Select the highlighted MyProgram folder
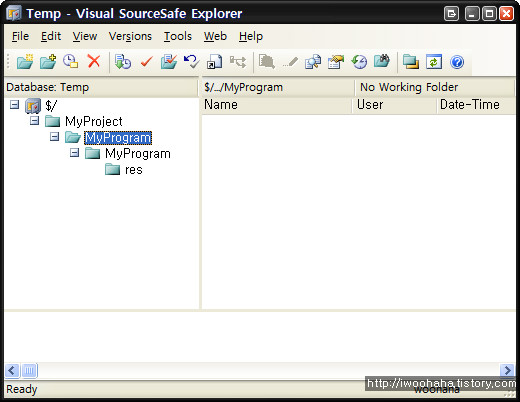520x402 pixels. click(118, 138)
